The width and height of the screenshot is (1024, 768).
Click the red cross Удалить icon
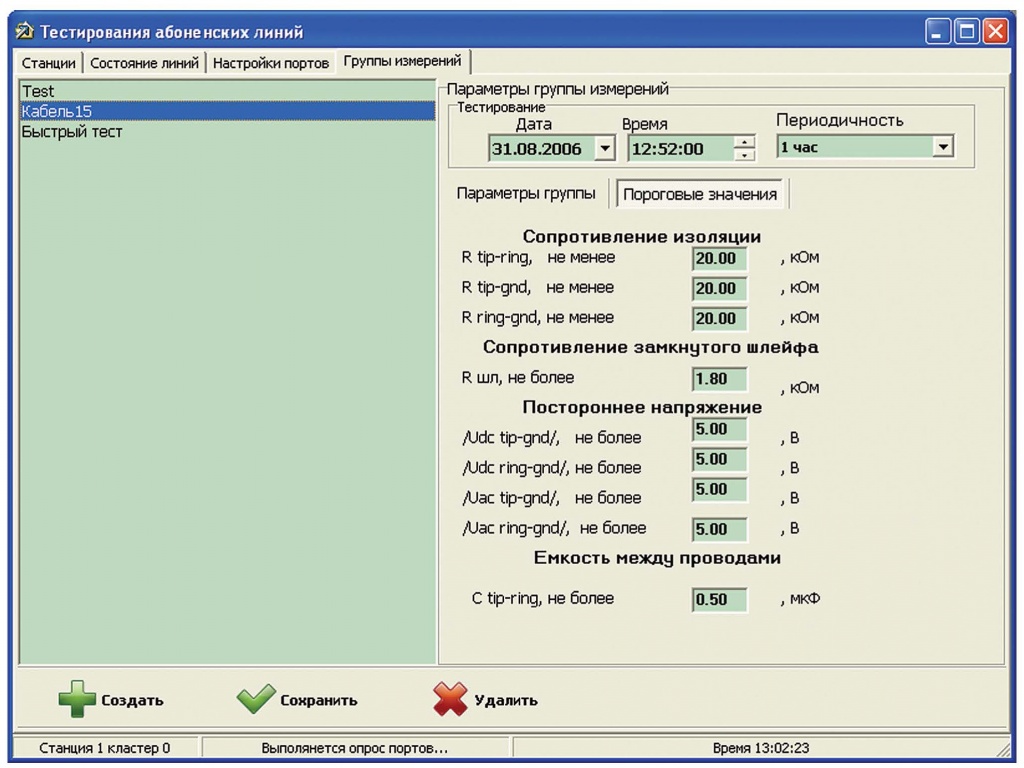450,699
